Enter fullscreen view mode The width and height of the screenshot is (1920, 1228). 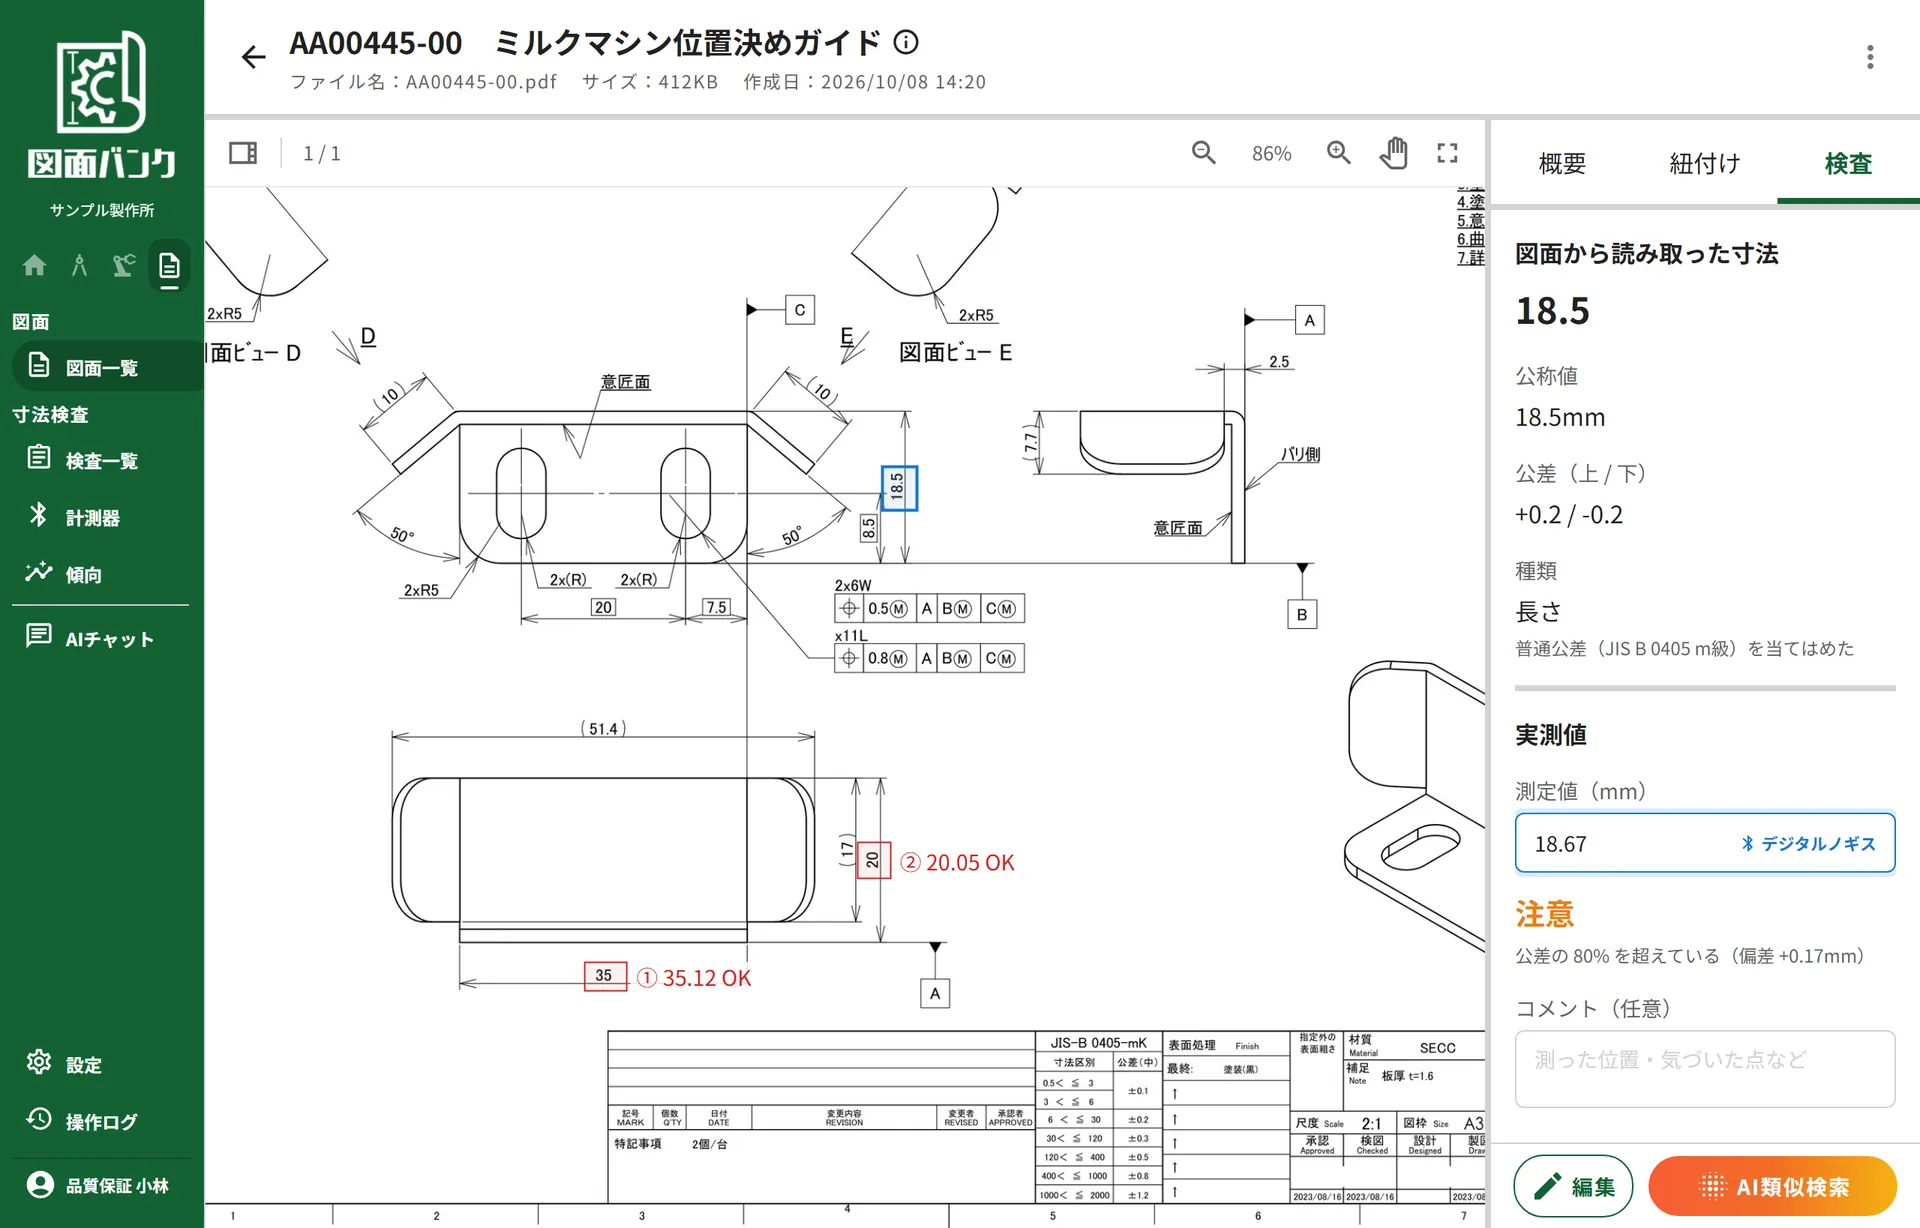click(1447, 153)
